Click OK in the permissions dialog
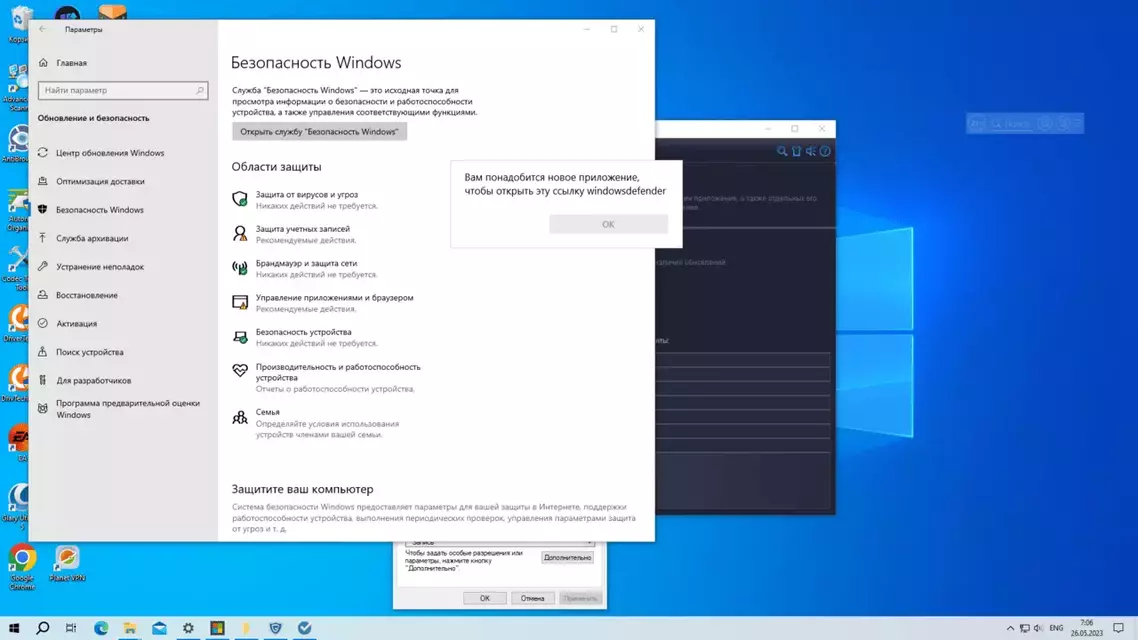1138x640 pixels. click(x=485, y=598)
